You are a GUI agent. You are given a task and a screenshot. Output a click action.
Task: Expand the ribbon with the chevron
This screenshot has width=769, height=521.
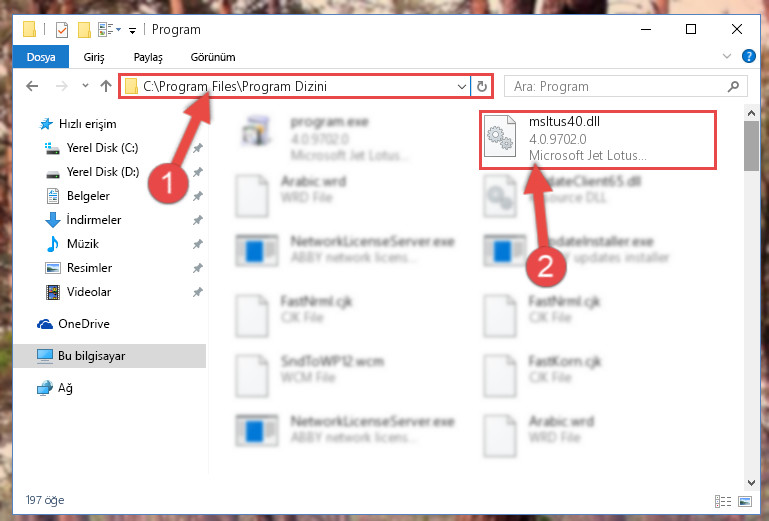pyautogui.click(x=727, y=56)
